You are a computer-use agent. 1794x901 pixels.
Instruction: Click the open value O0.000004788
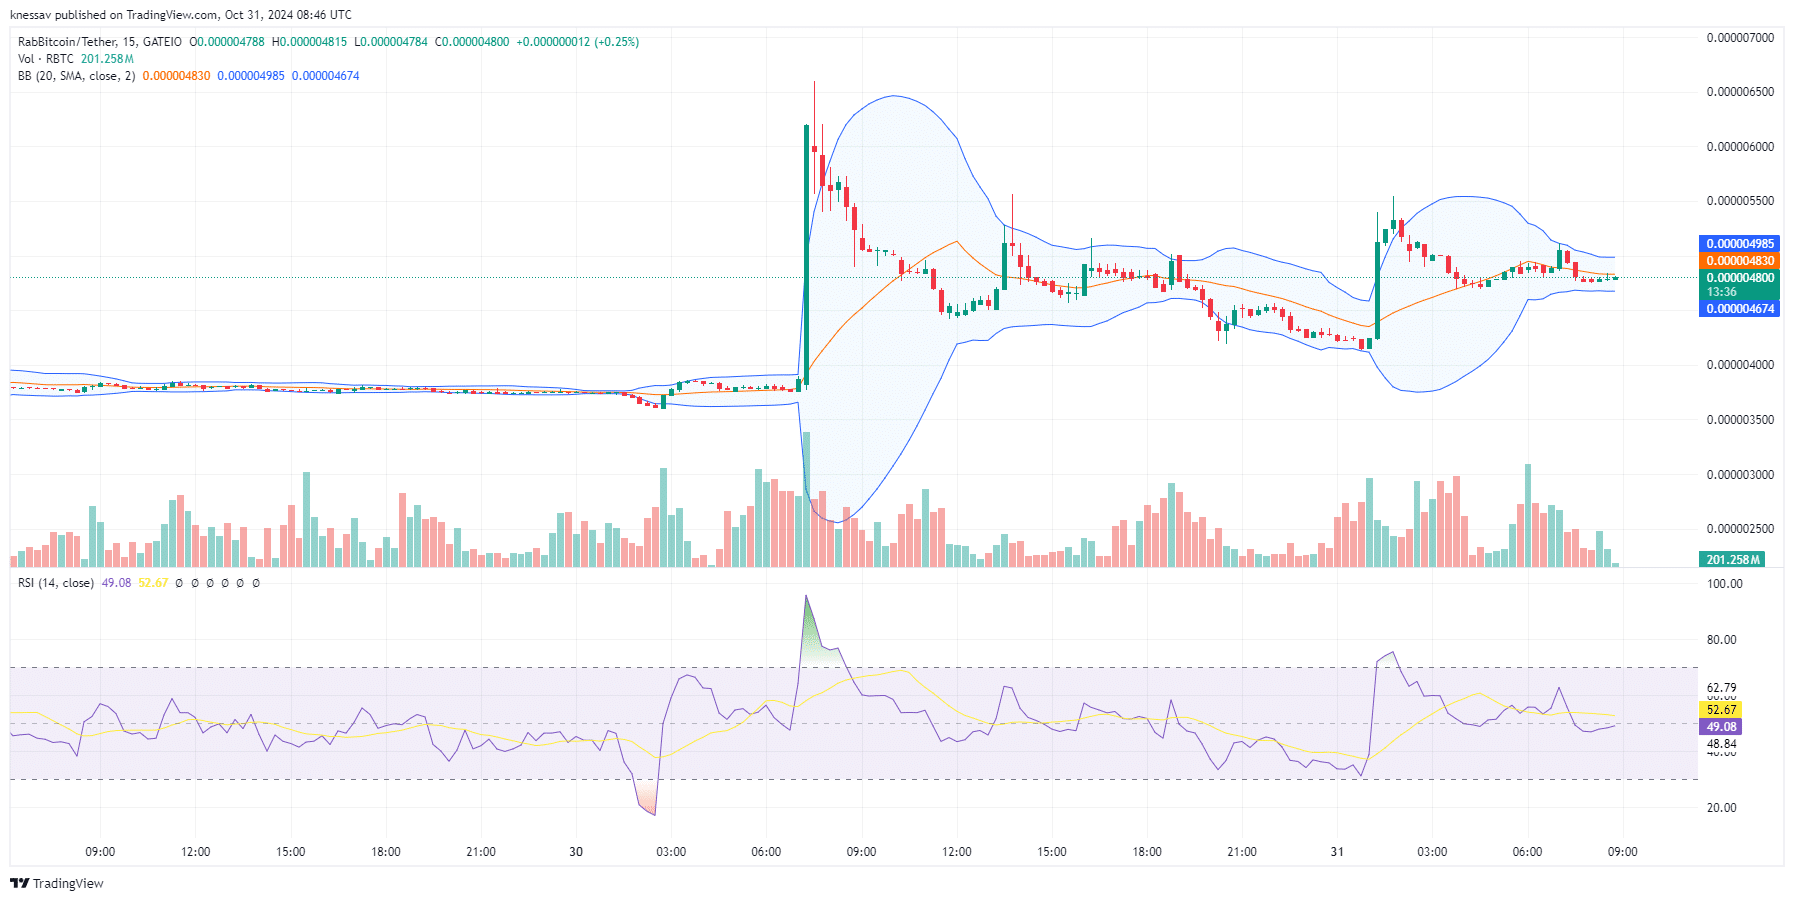coord(227,42)
